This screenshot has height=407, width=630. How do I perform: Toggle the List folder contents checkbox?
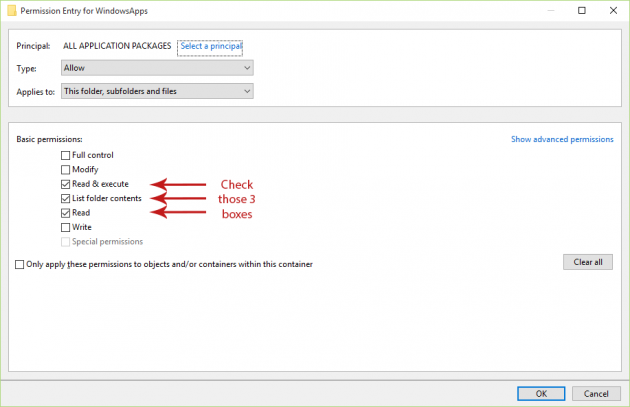pos(65,198)
